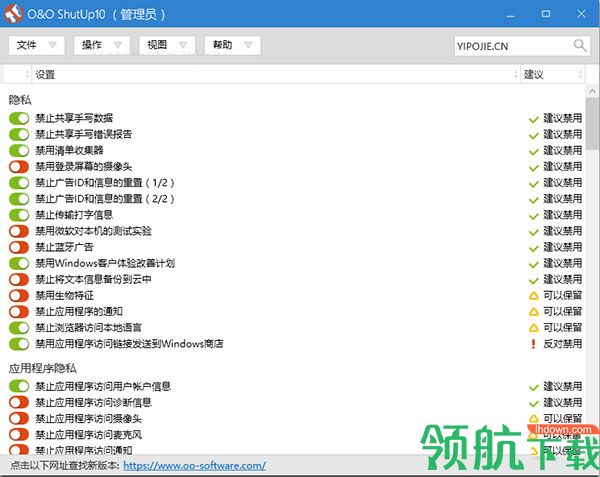600x477 pixels.
Task: Click the check icon on 禁止蓝牙广告 row
Action: (533, 248)
